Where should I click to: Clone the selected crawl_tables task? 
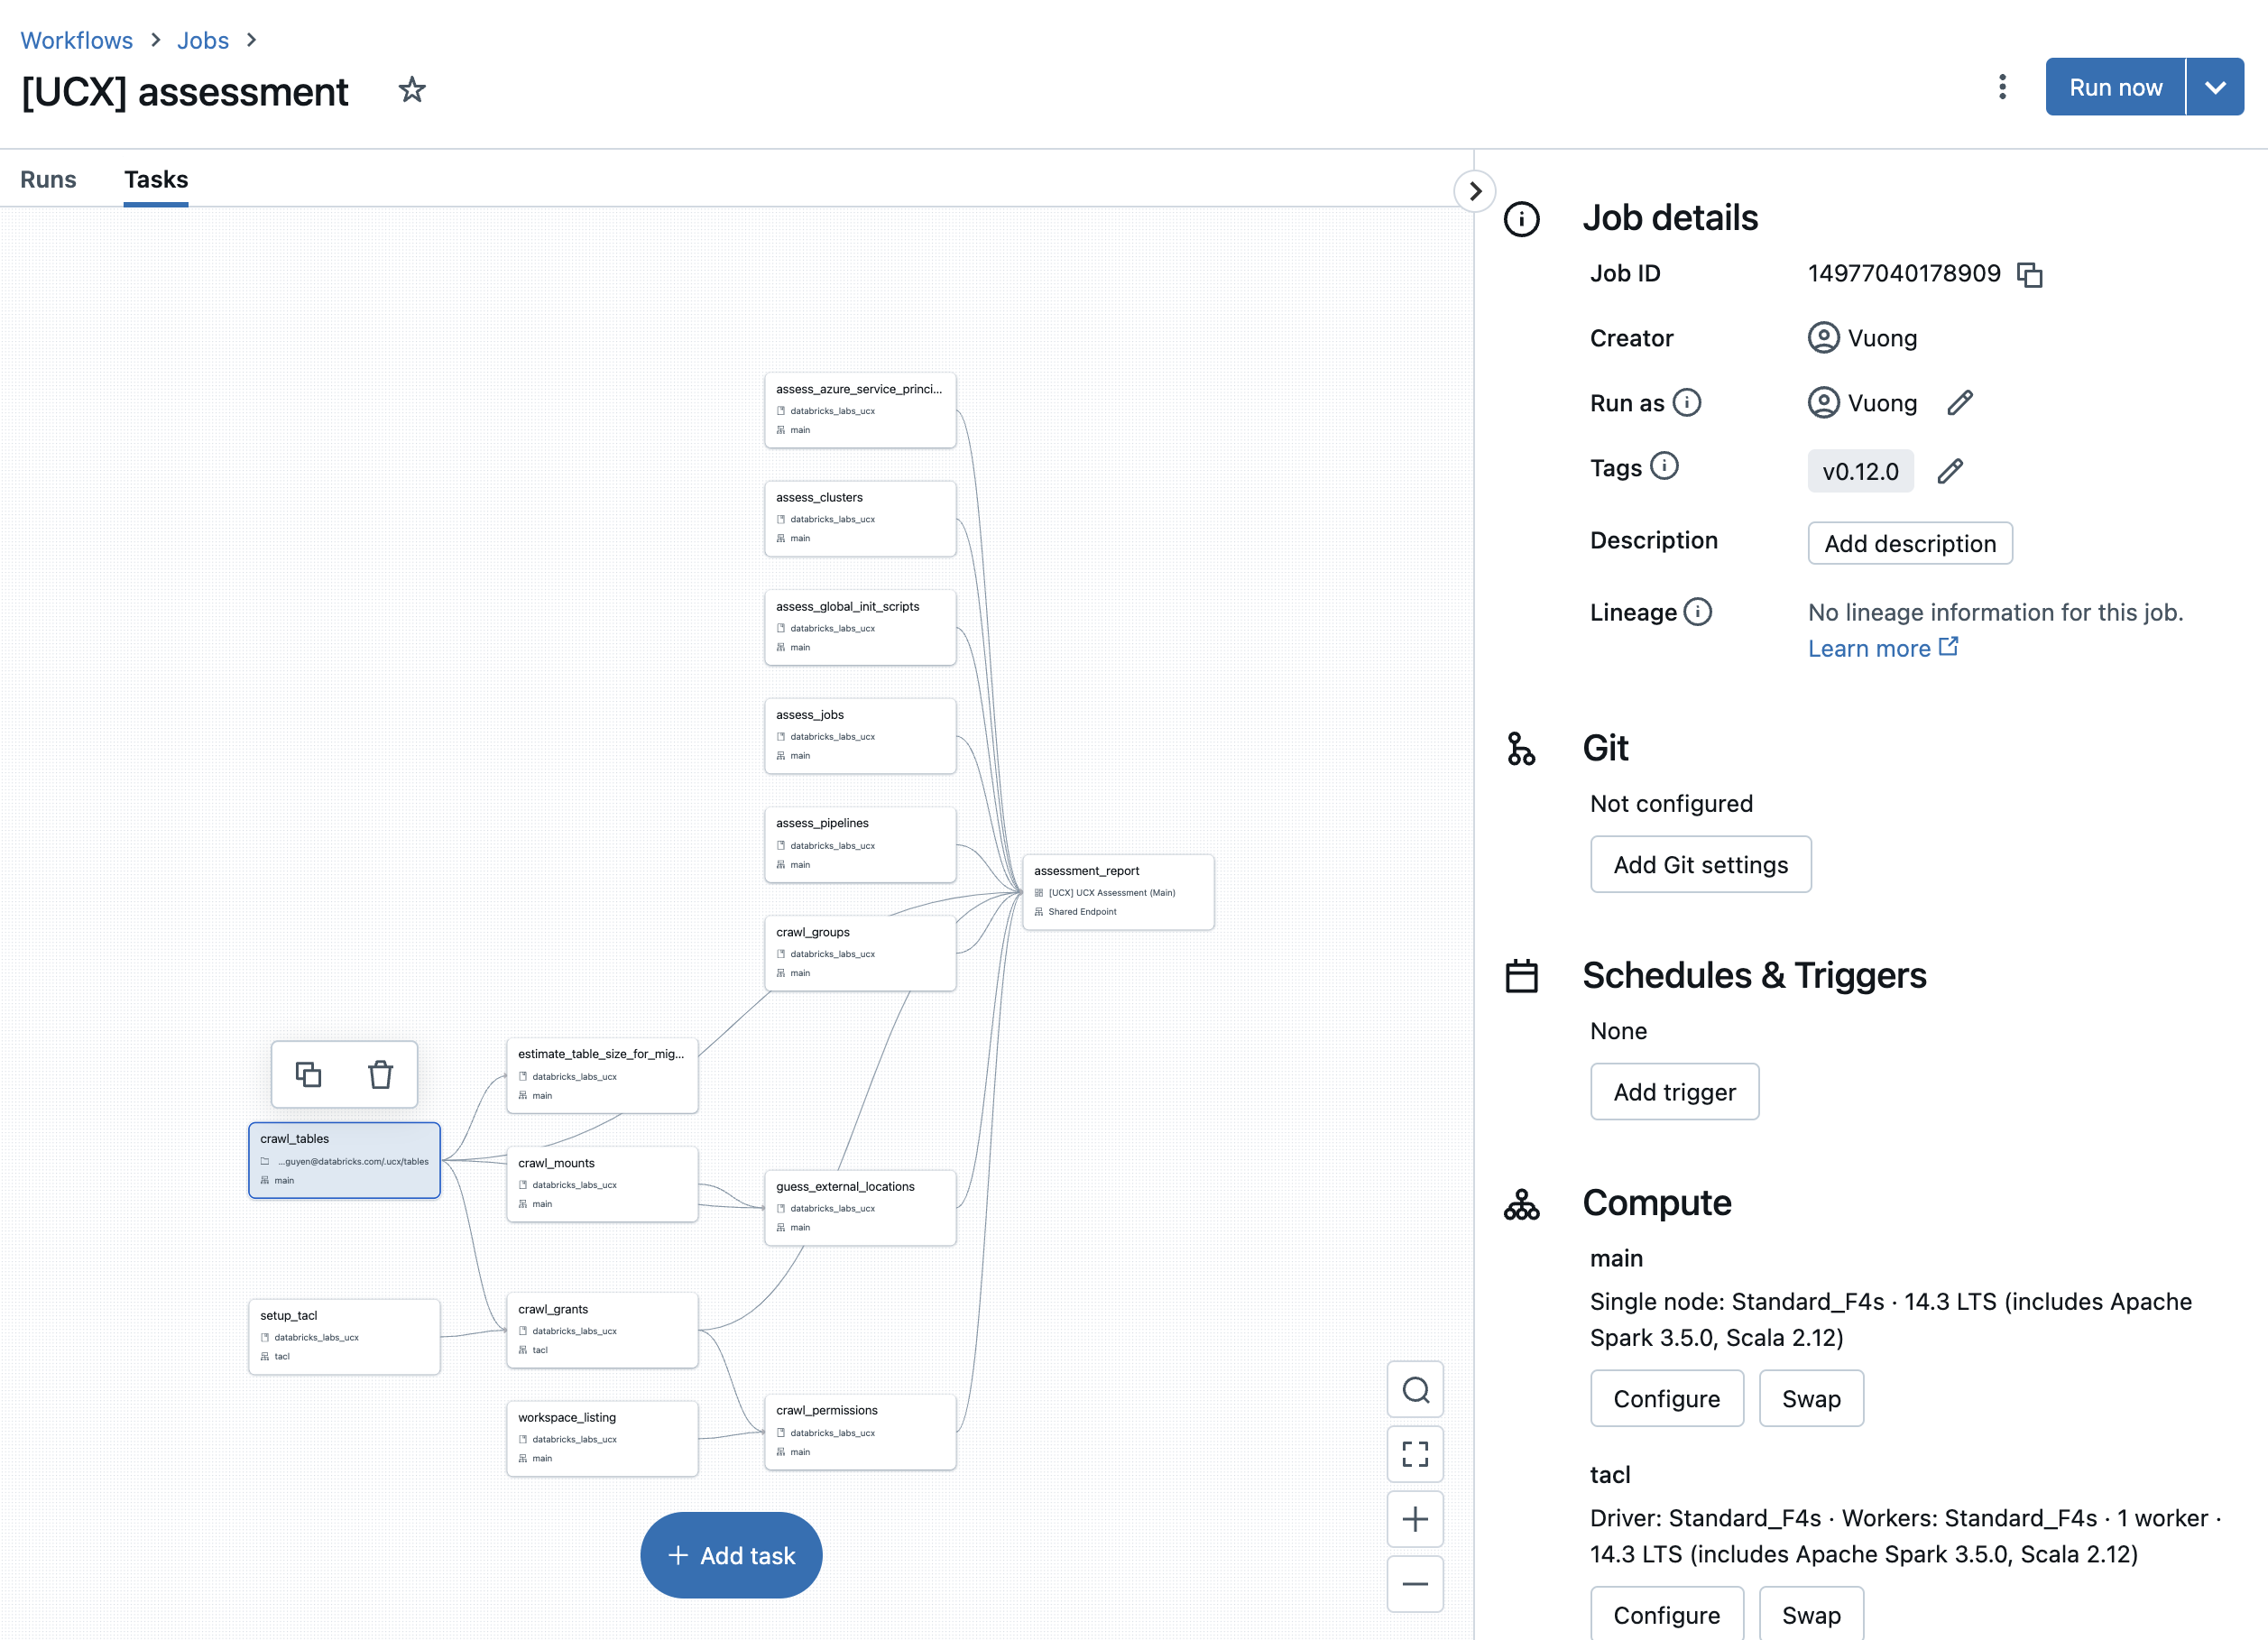tap(308, 1075)
